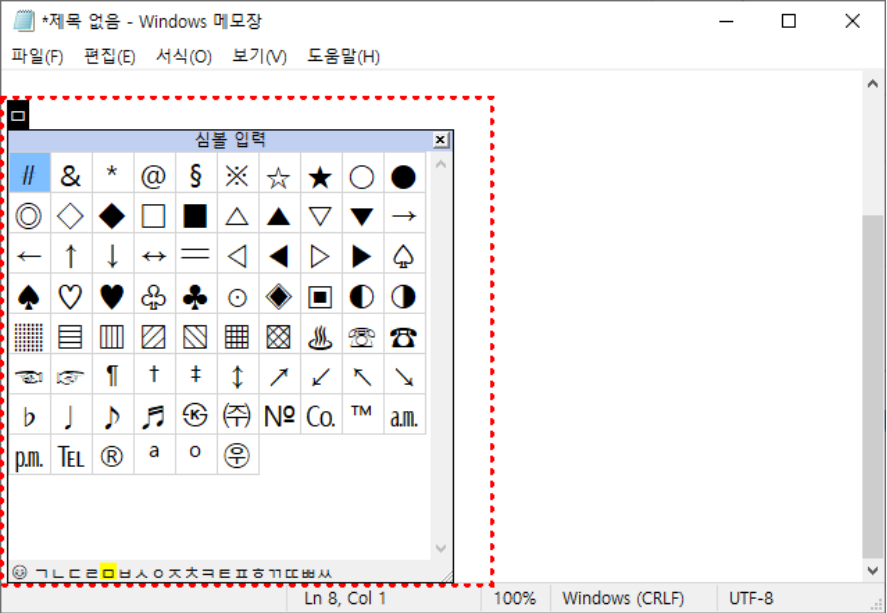Switch to the ㅂ symbol category
This screenshot has width=887, height=613.
[125, 573]
